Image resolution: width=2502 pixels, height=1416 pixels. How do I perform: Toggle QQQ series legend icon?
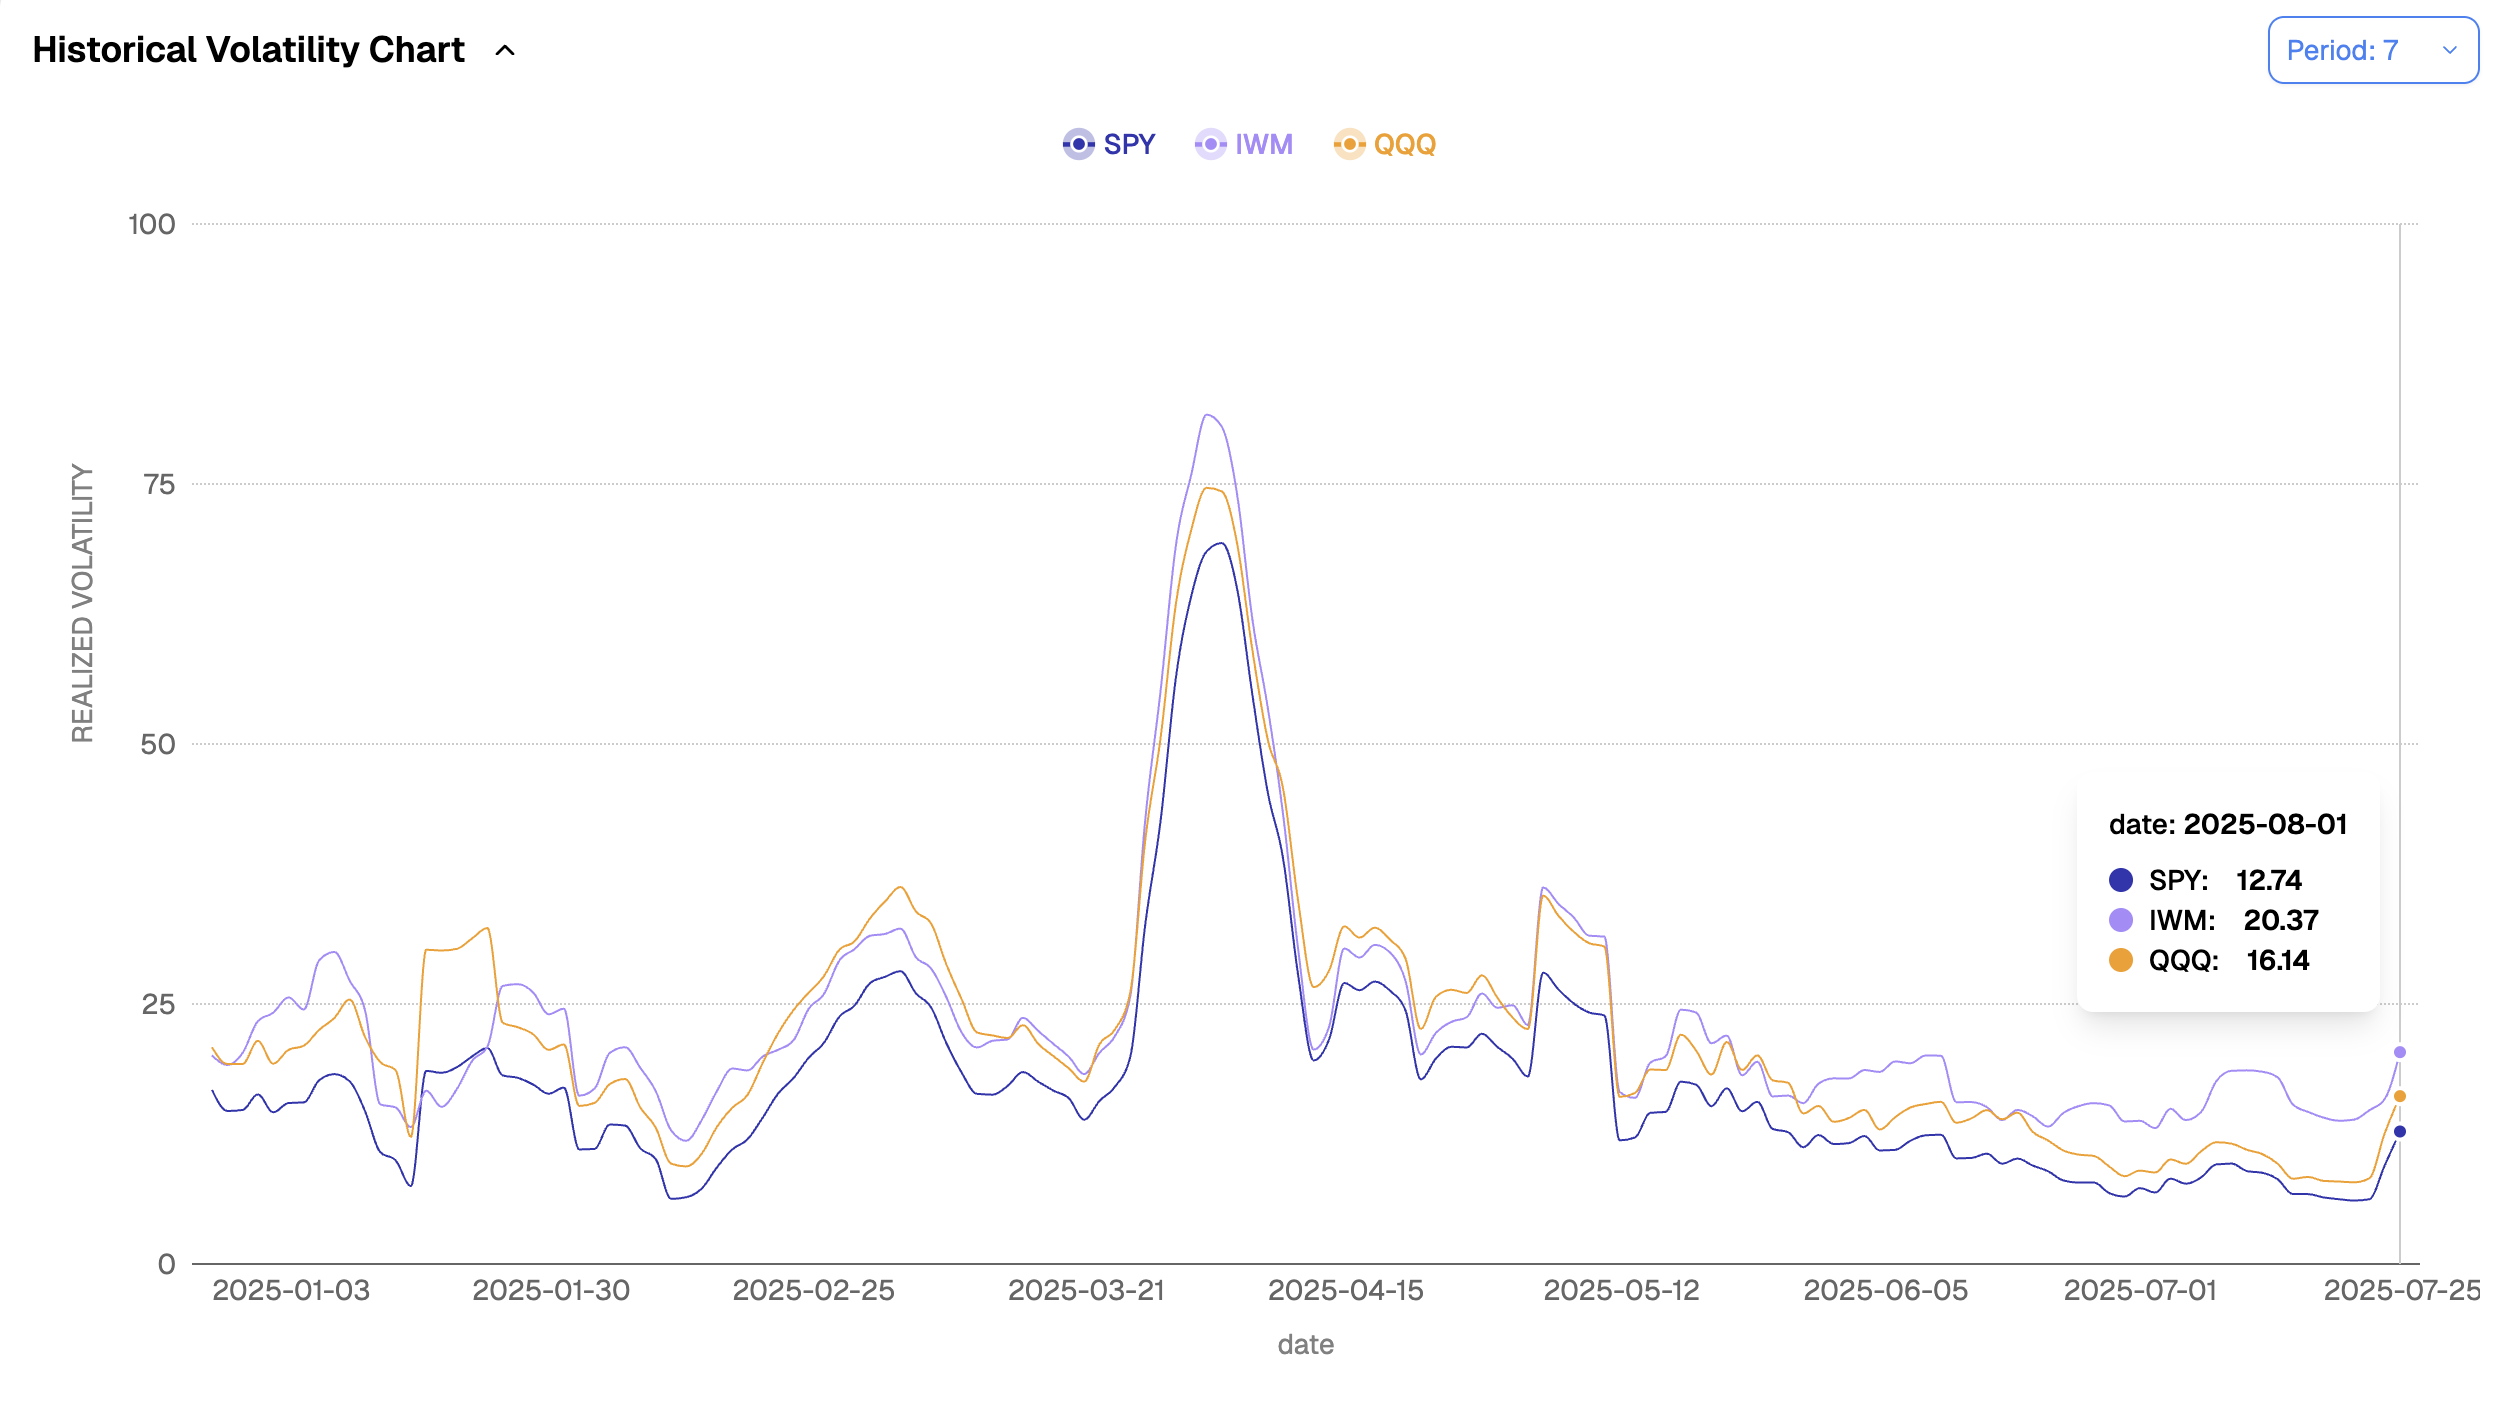(x=1349, y=144)
